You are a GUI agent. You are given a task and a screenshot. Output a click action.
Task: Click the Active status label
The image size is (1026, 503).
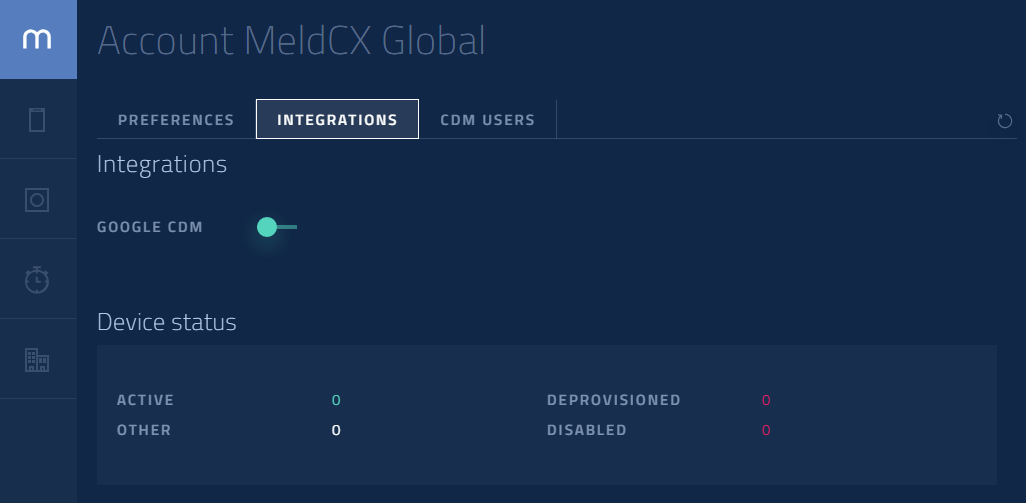pos(145,400)
